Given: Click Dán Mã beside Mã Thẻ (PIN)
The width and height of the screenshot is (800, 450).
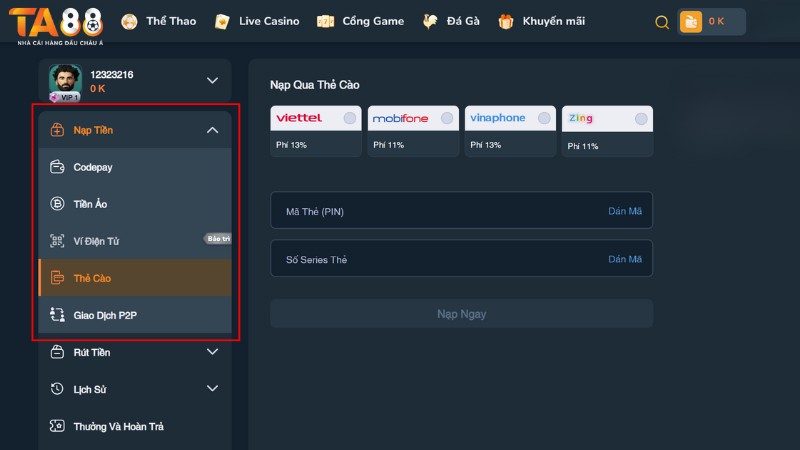Looking at the screenshot, I should 625,211.
